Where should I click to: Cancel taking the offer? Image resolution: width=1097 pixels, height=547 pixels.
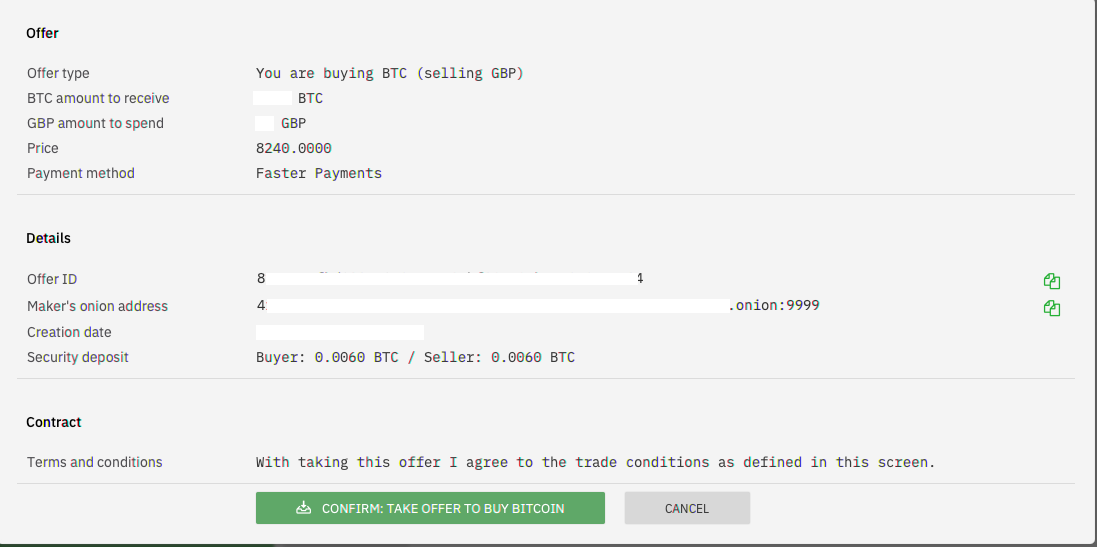[x=687, y=508]
